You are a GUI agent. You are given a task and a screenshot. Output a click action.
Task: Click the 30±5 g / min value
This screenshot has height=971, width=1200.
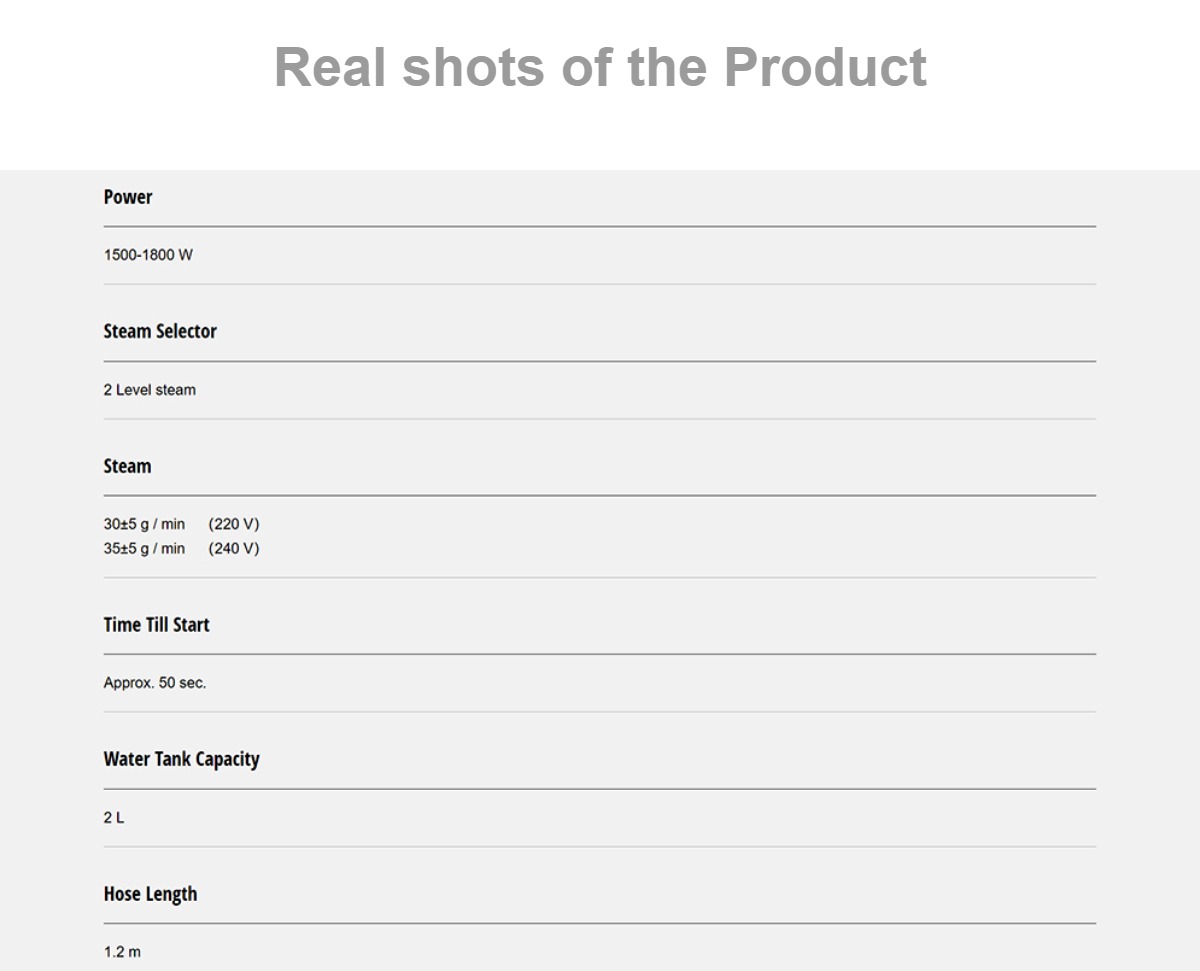point(144,524)
